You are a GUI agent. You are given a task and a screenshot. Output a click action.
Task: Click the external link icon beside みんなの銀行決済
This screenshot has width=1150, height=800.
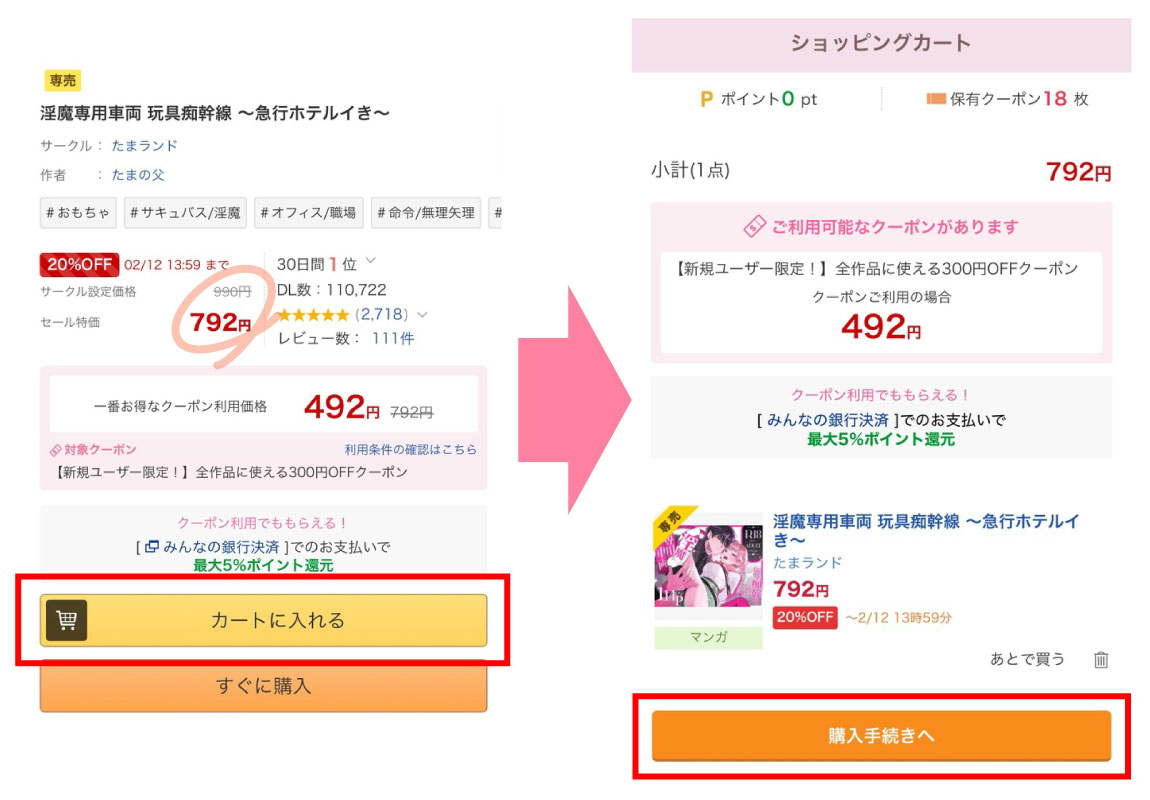pos(152,547)
